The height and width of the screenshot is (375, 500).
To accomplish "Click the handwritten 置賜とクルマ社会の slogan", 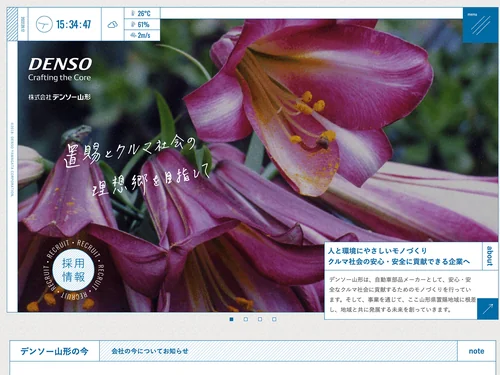I will 129,151.
